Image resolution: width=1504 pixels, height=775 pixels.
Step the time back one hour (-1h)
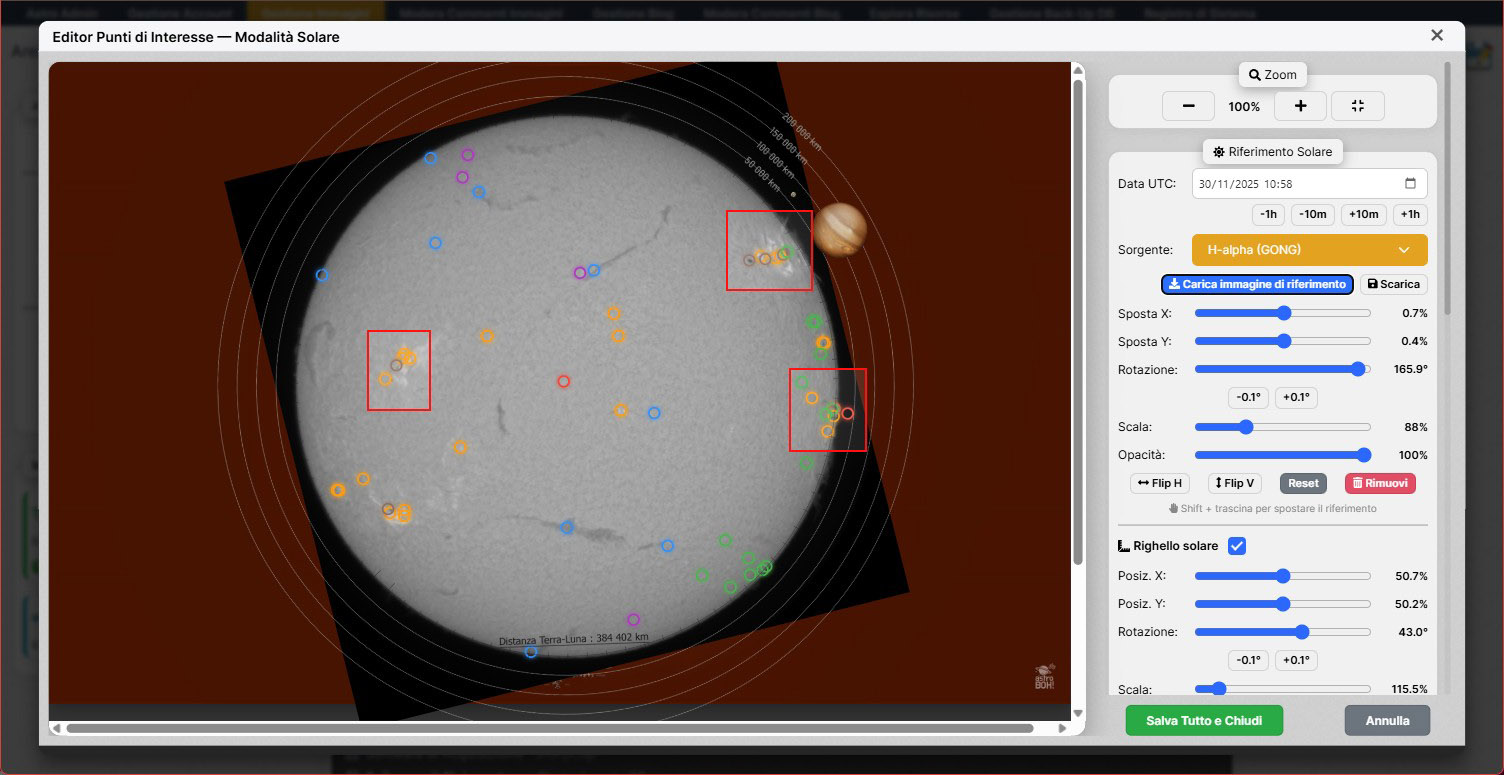pyautogui.click(x=1268, y=214)
